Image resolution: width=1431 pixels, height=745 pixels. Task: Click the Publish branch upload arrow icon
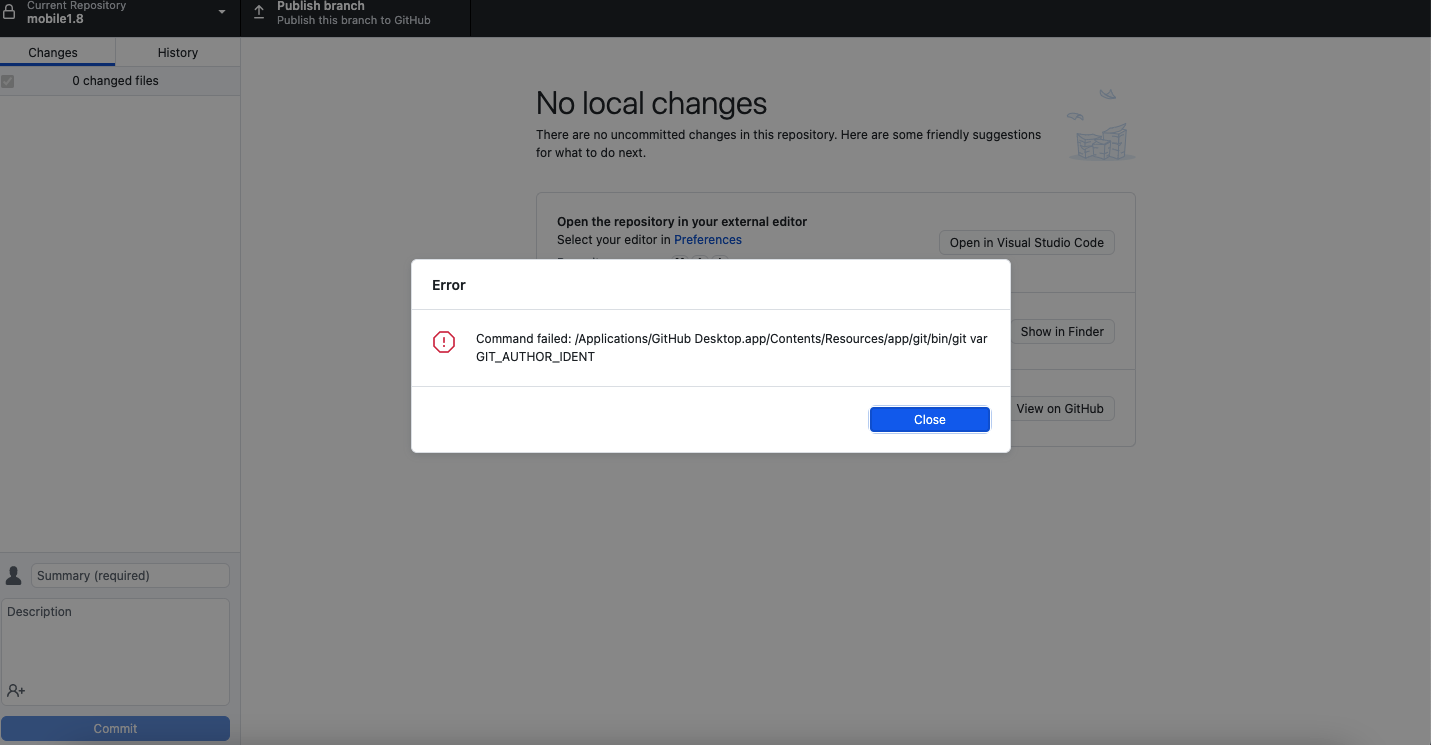(x=258, y=13)
